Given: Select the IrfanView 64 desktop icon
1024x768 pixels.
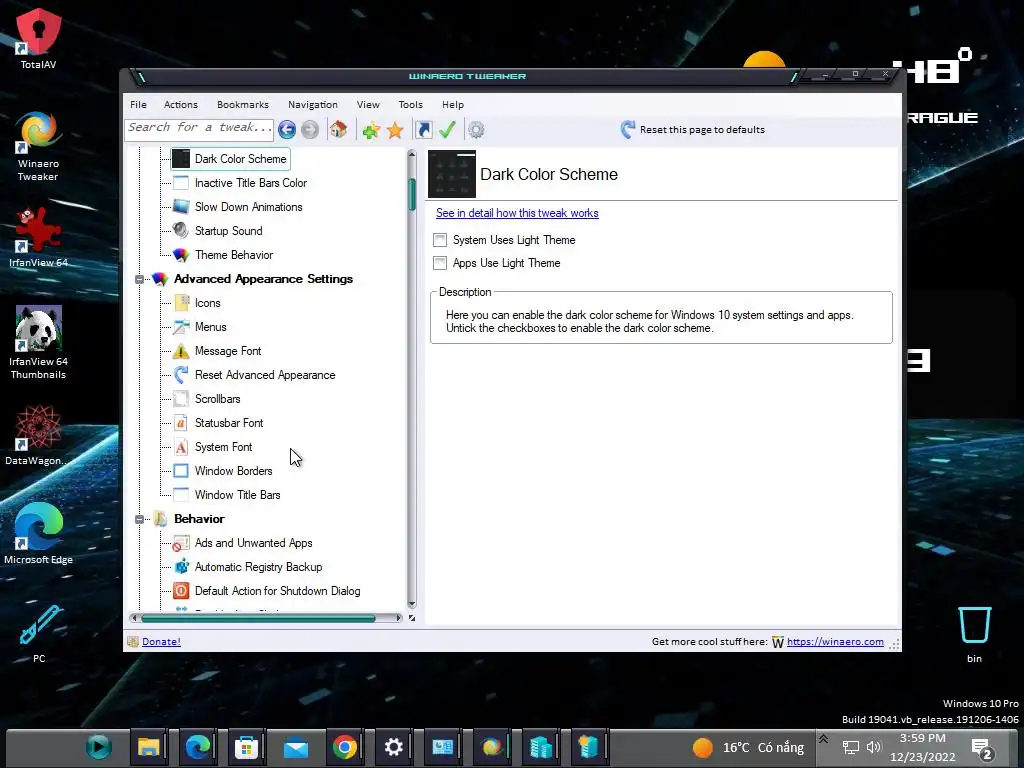Looking at the screenshot, I should click(x=39, y=236).
